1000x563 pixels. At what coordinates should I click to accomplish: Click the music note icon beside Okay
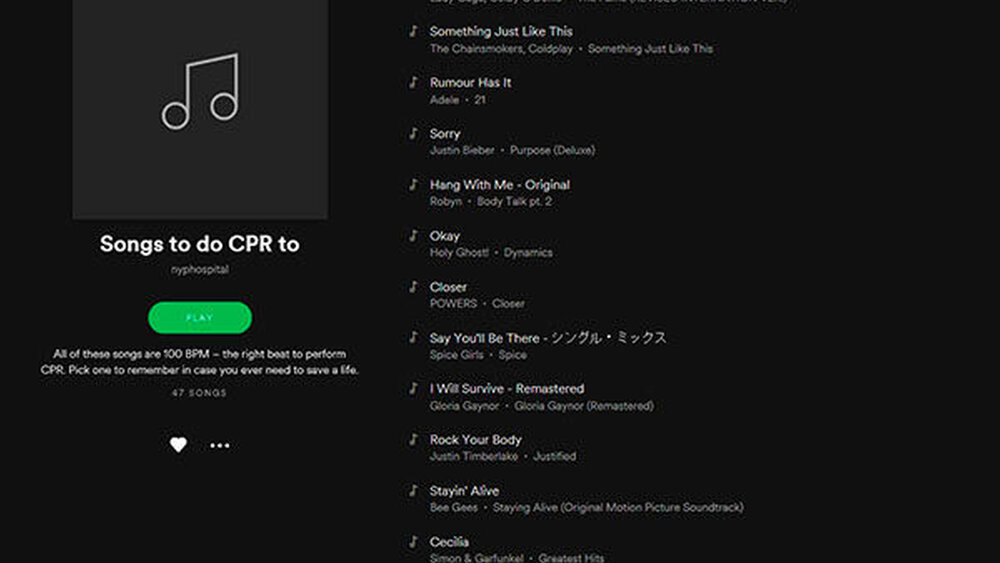413,235
